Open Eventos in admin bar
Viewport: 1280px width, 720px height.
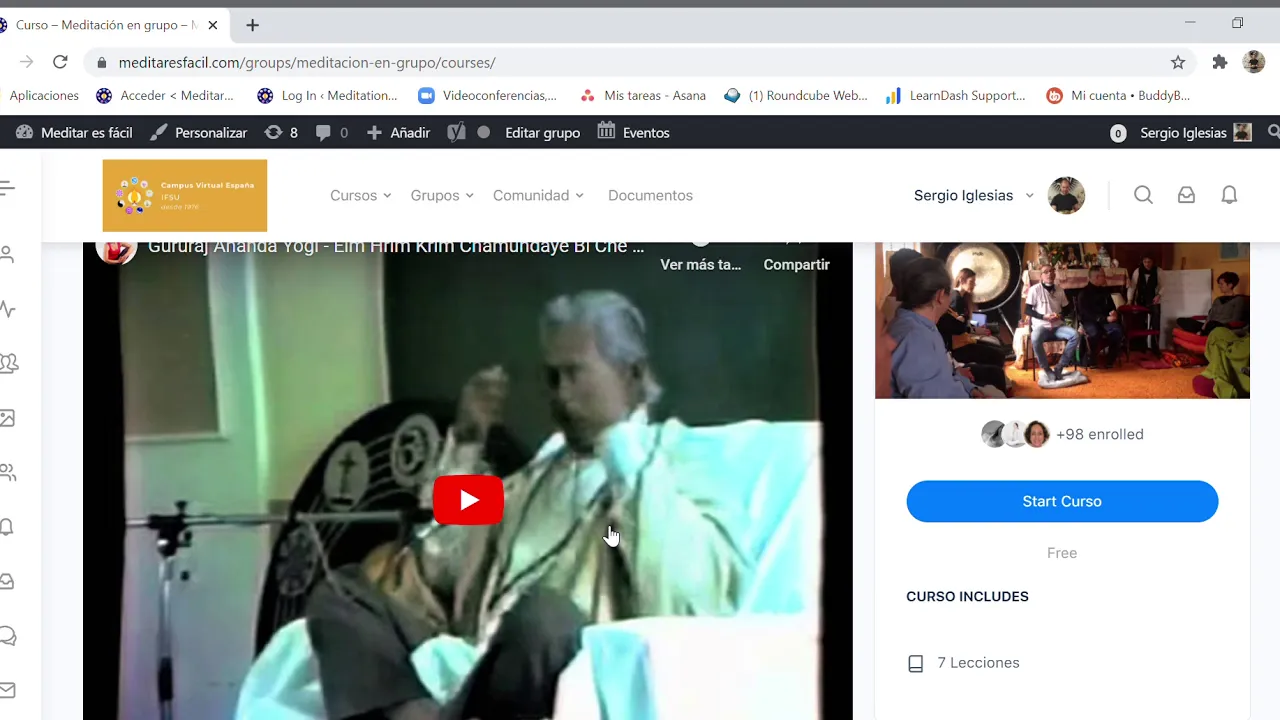[633, 132]
